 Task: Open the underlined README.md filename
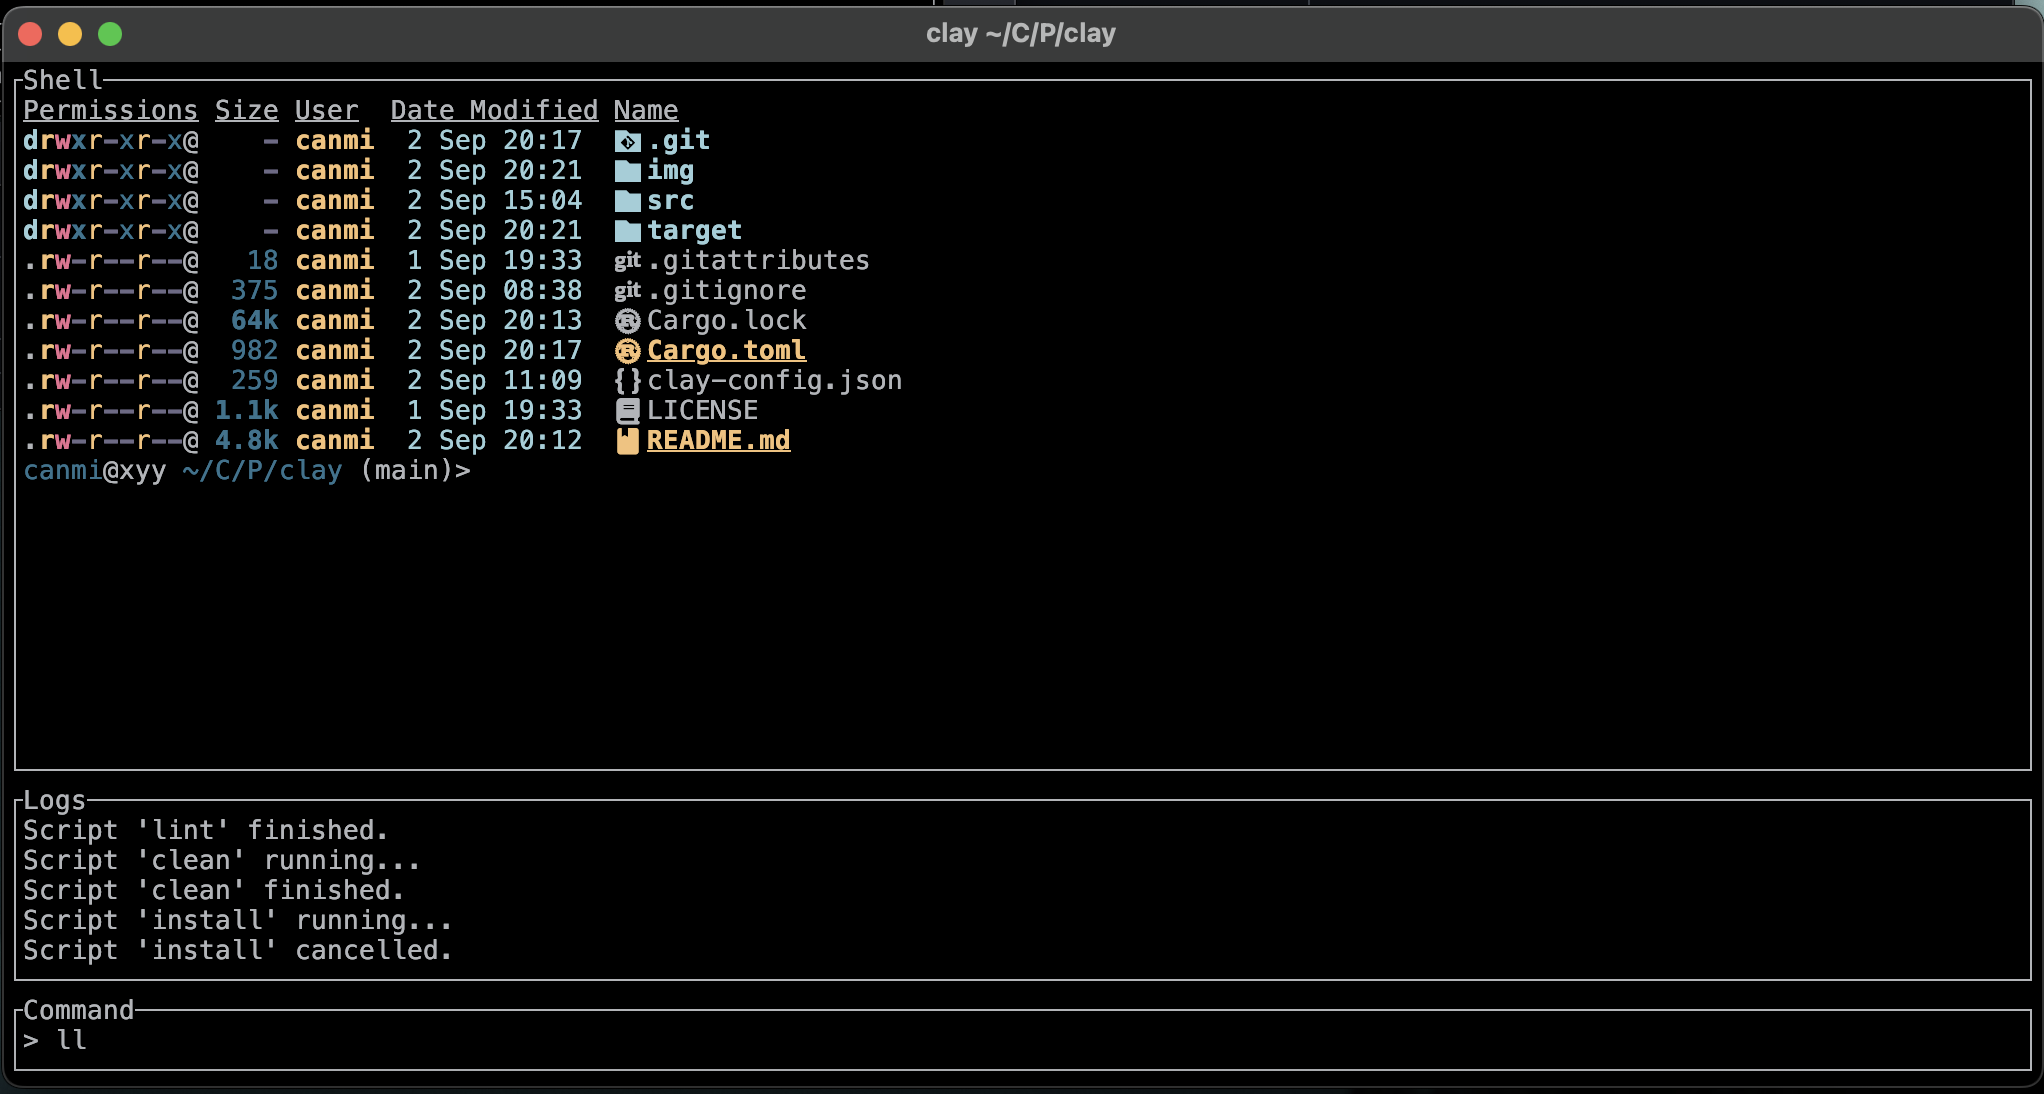[718, 441]
